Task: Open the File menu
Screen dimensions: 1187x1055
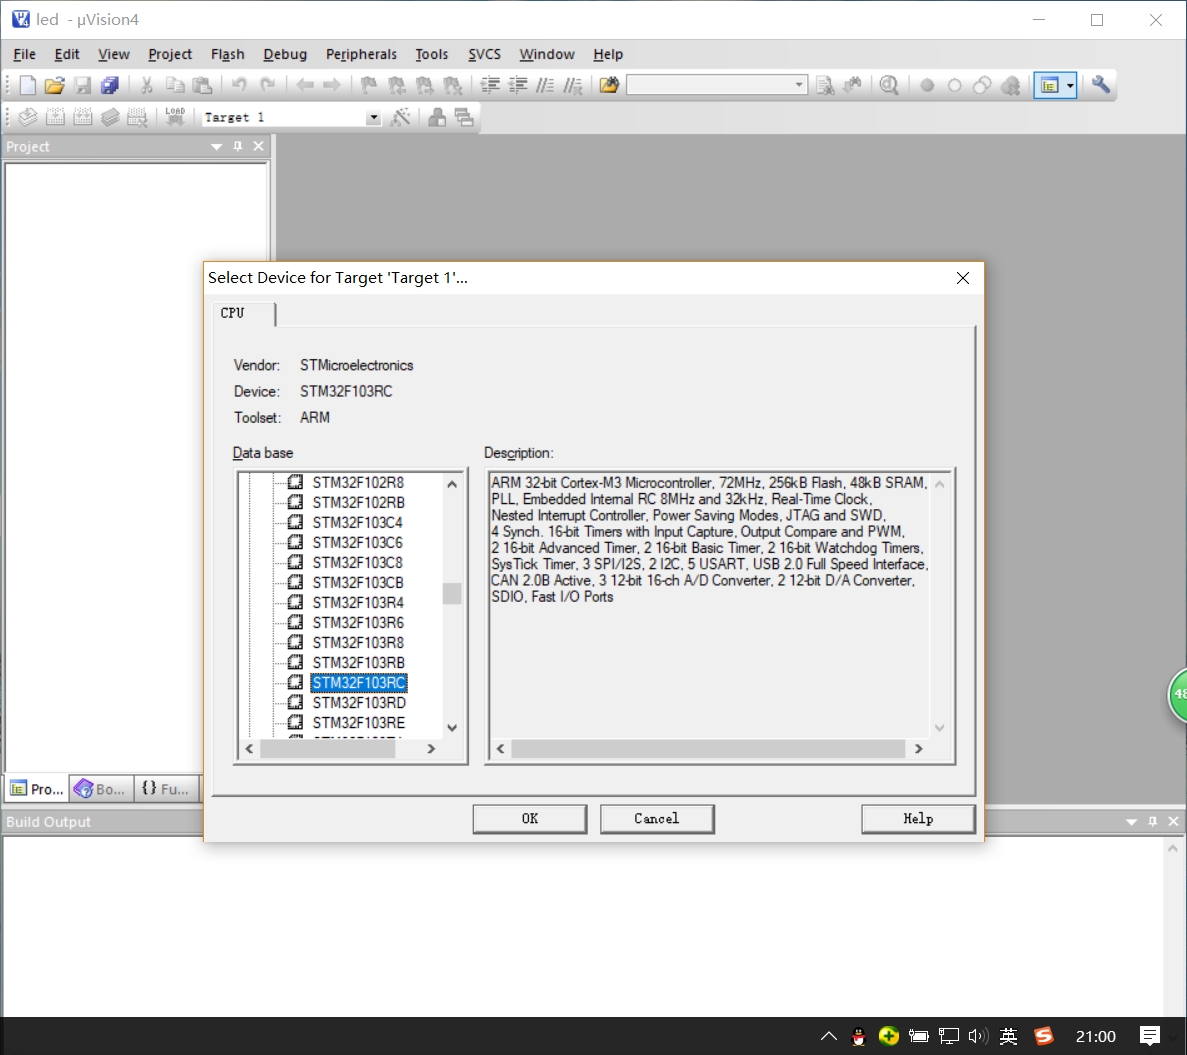Action: pos(24,54)
